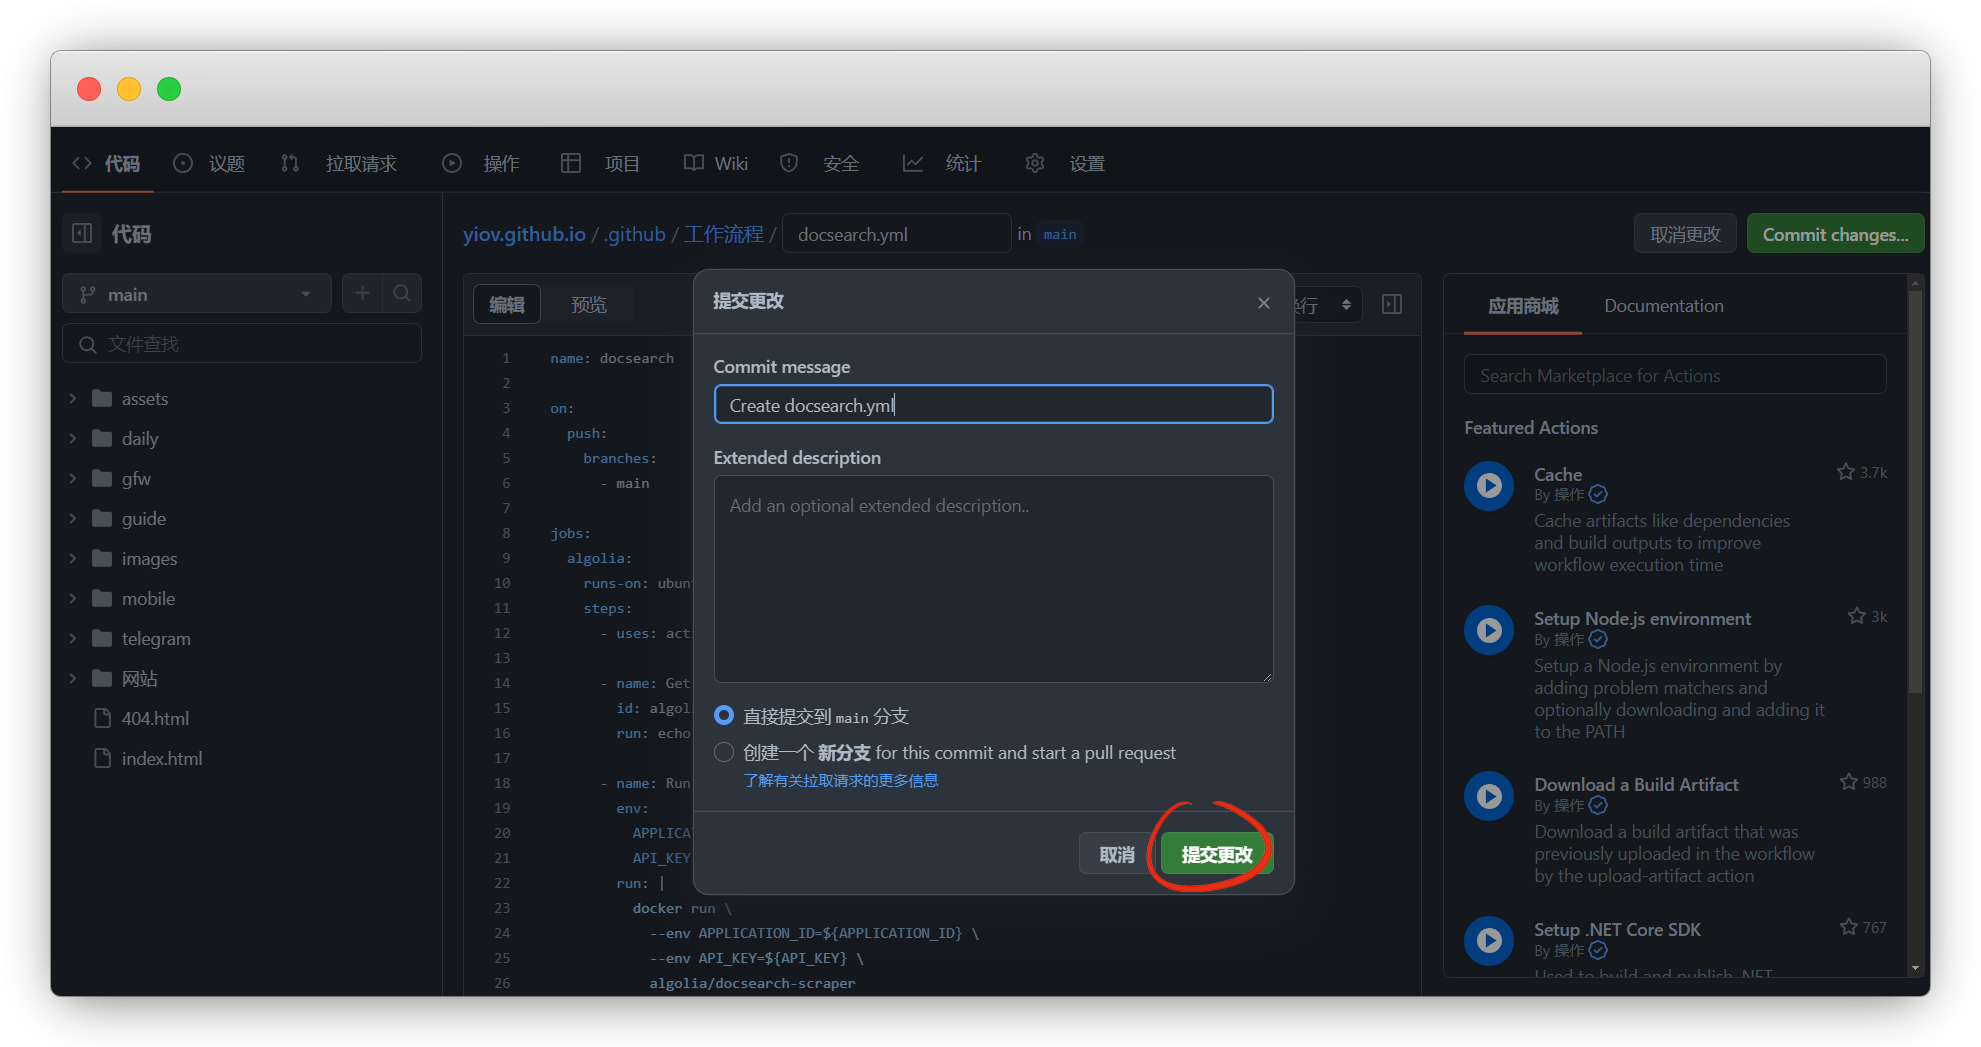The image size is (1981, 1047).
Task: Click the Cache action play icon
Action: click(1488, 485)
